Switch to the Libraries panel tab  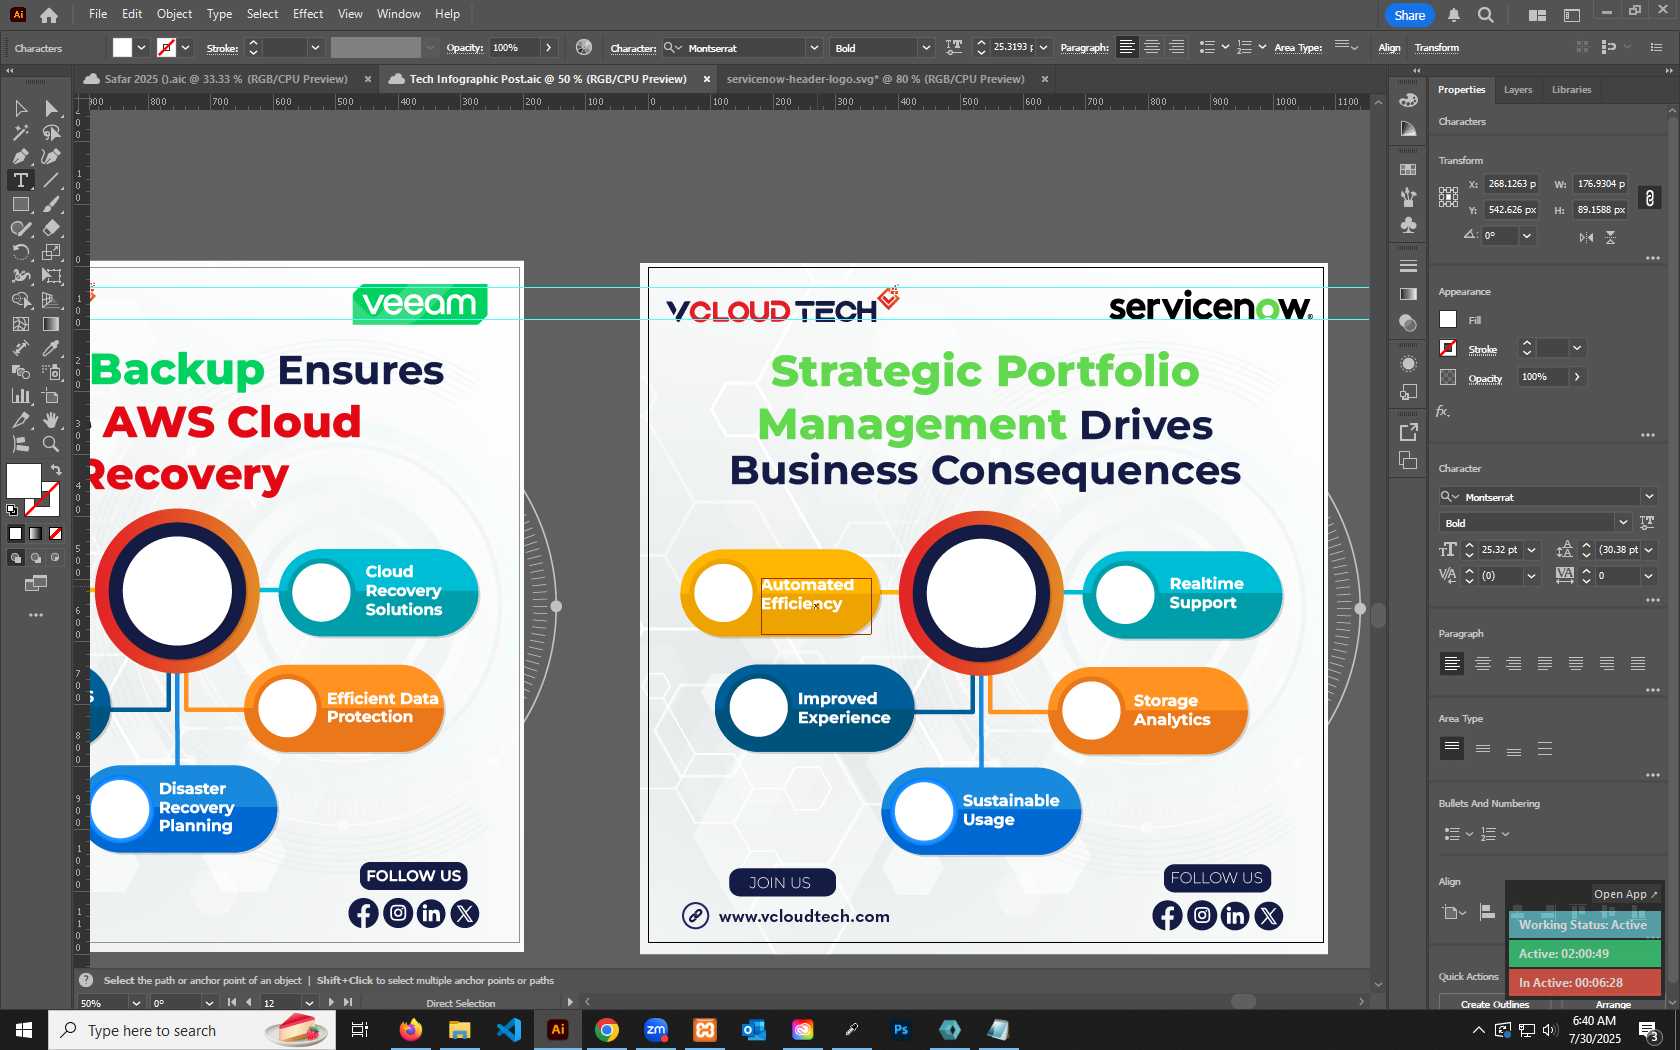pos(1571,90)
